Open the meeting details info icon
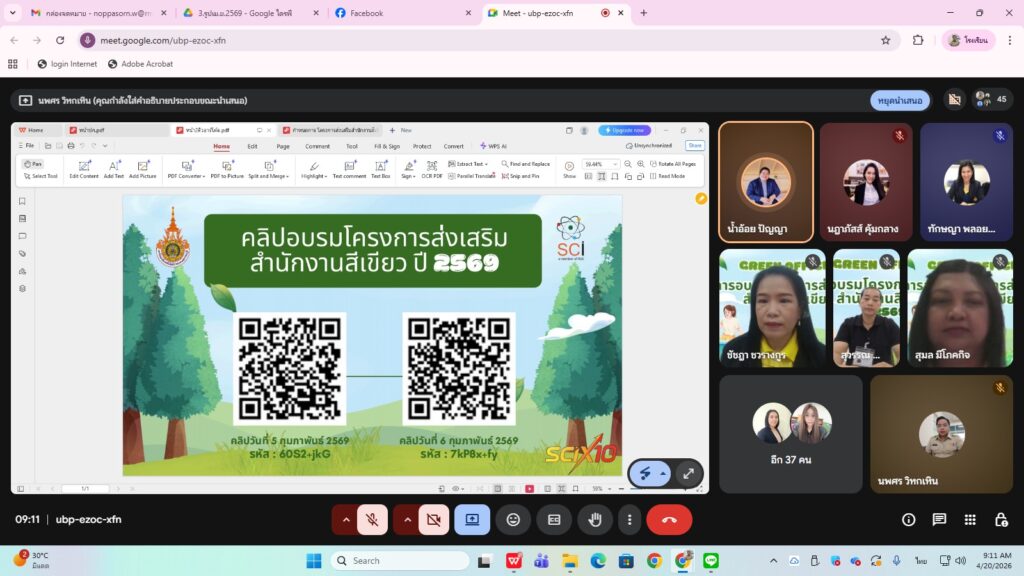This screenshot has height=576, width=1024. [x=908, y=520]
